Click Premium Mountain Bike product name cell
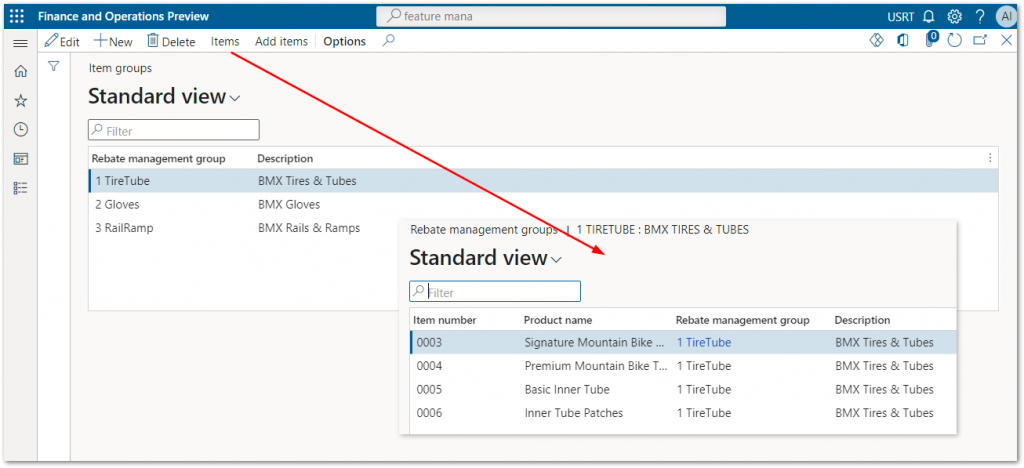 point(596,366)
